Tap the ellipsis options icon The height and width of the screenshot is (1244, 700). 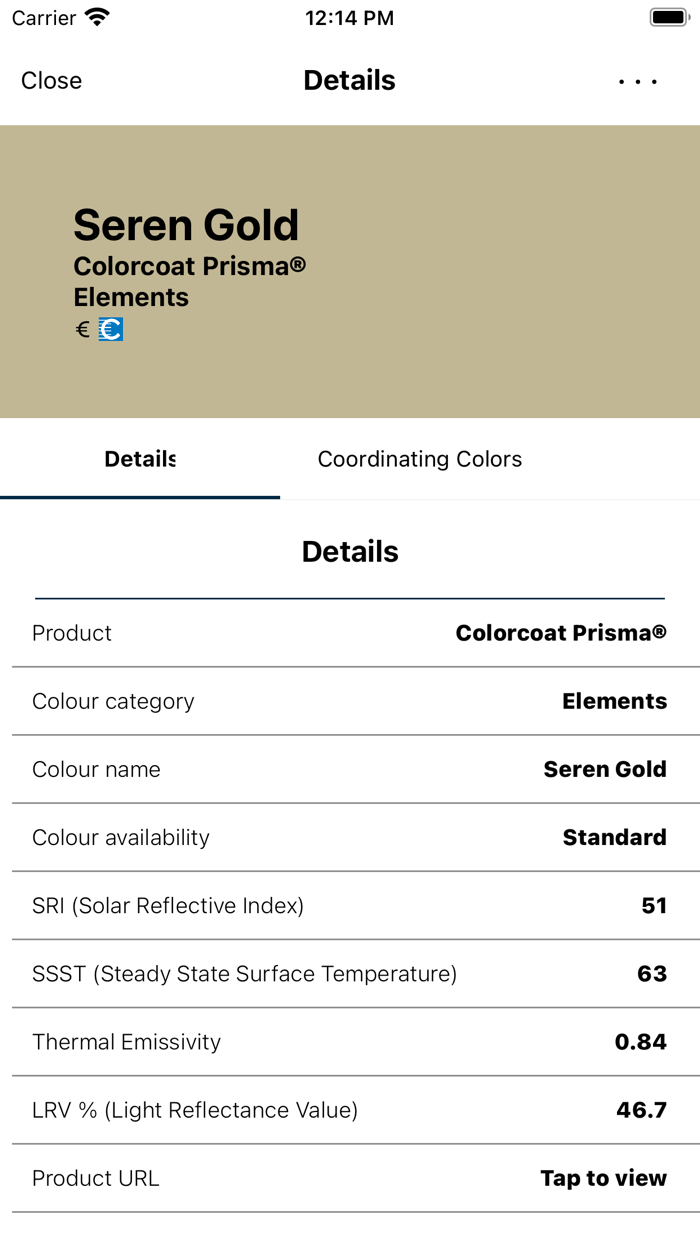click(637, 80)
